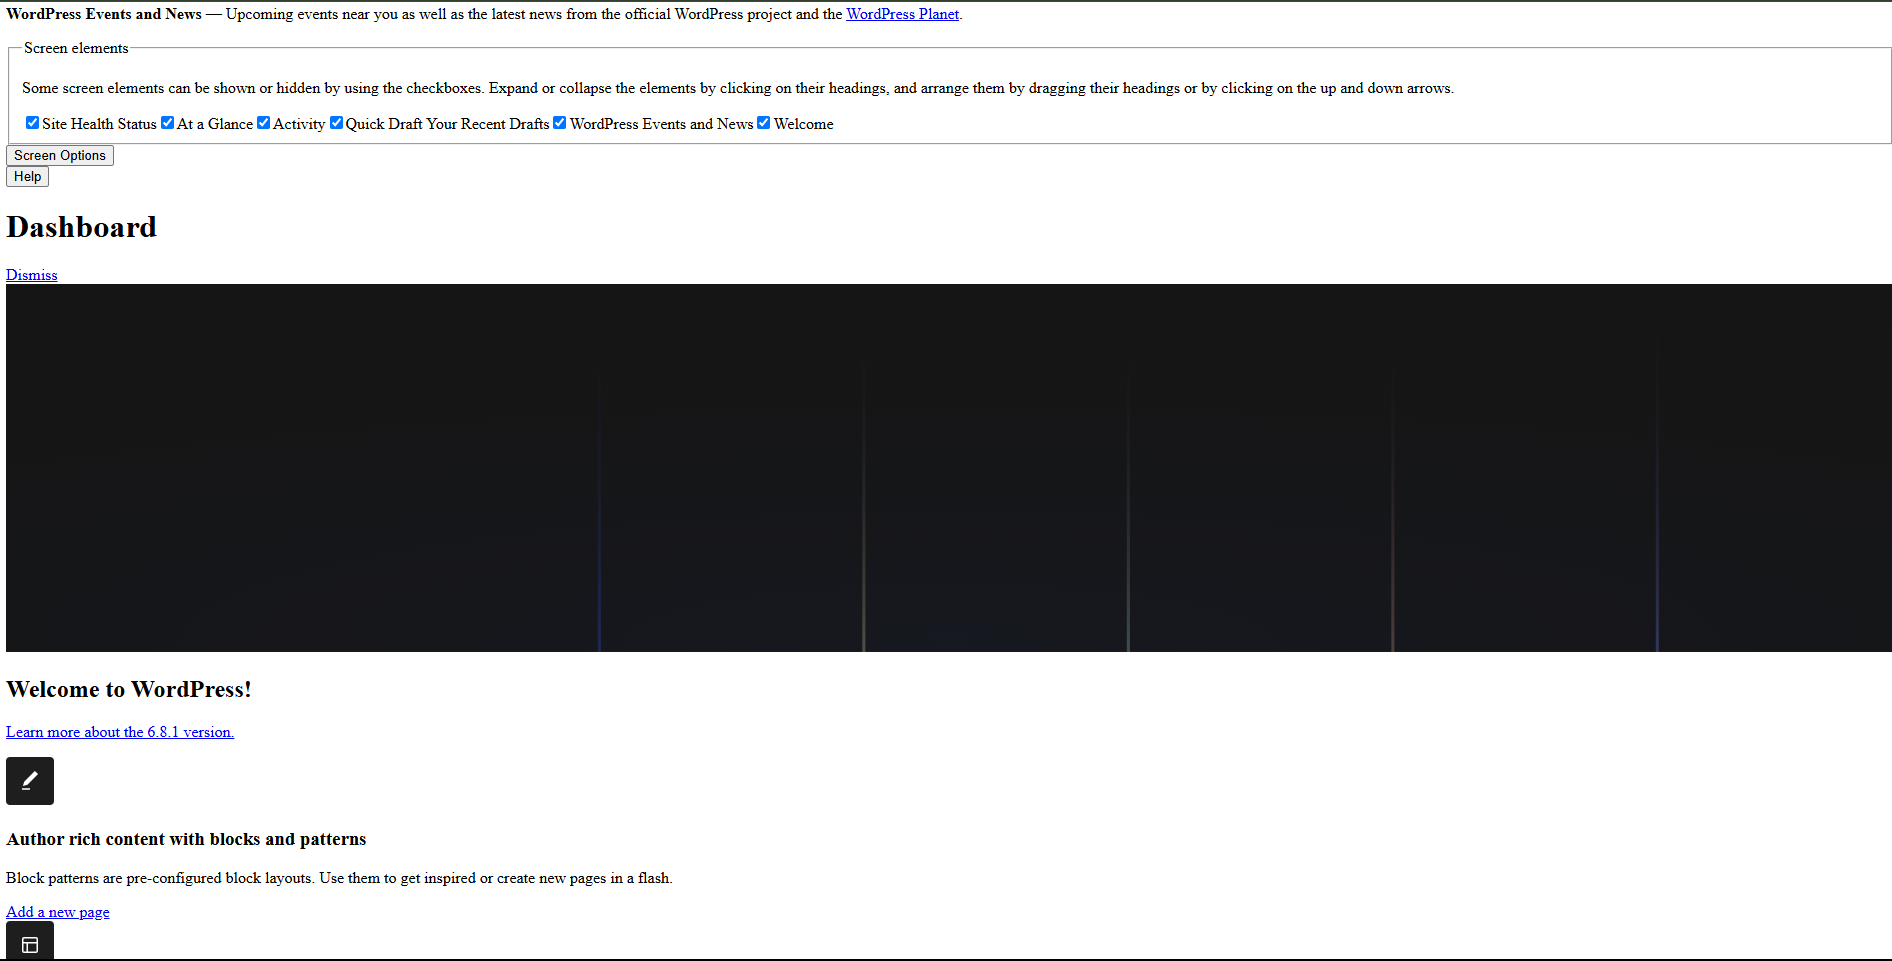The image size is (1892, 961).
Task: Open Learn more about 6.8.1 version link
Action: (120, 732)
